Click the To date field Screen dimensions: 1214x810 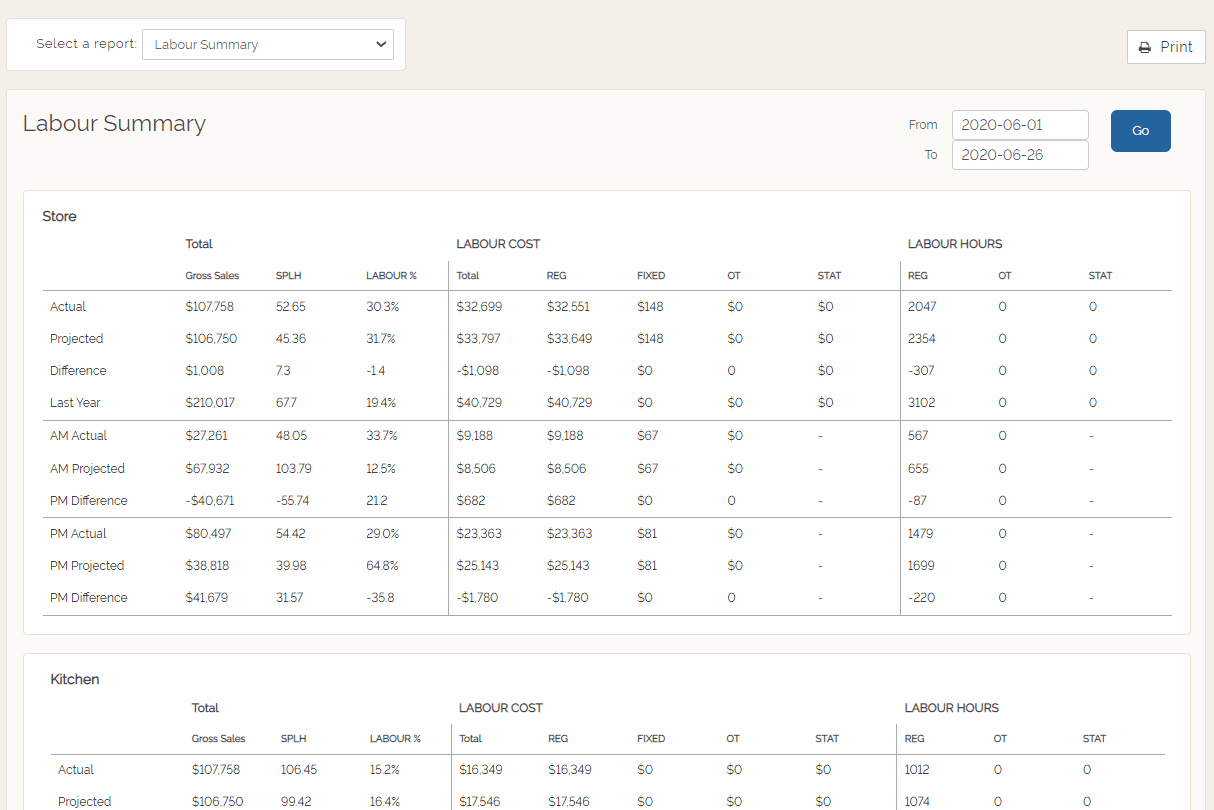1019,155
